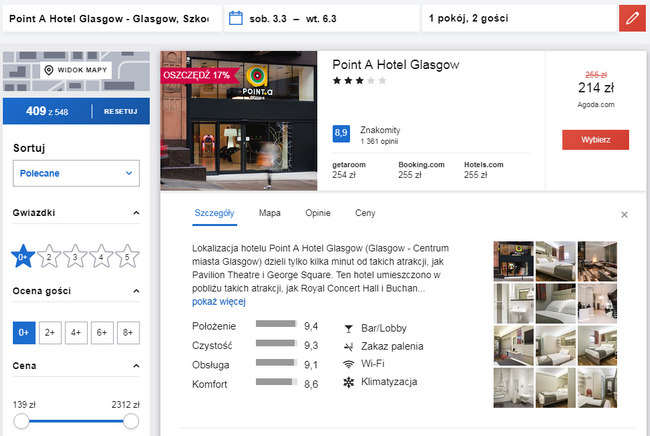The height and width of the screenshot is (436, 650).
Task: Click the maximum price slider handle
Action: tap(131, 421)
